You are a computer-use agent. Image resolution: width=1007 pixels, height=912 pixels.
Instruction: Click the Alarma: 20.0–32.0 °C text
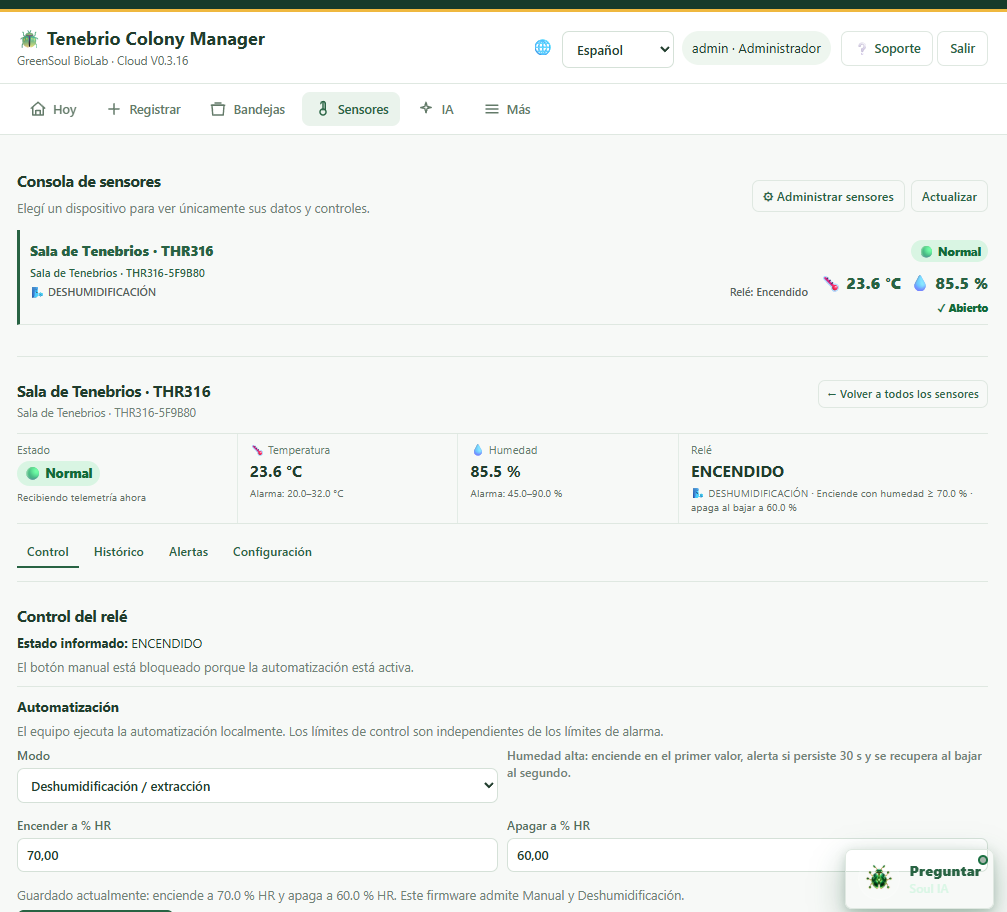(297, 494)
